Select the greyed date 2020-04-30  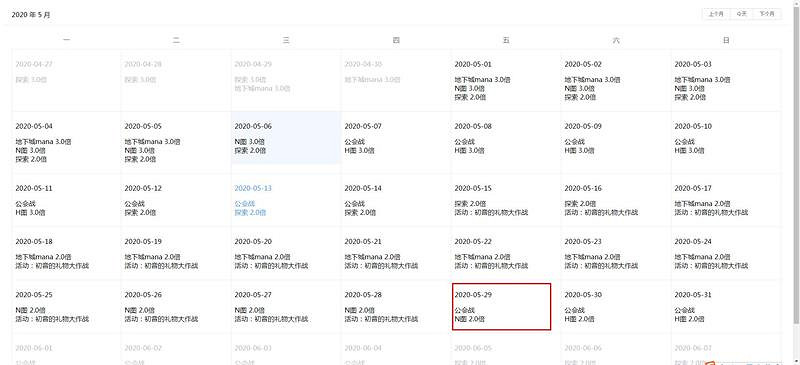363,64
